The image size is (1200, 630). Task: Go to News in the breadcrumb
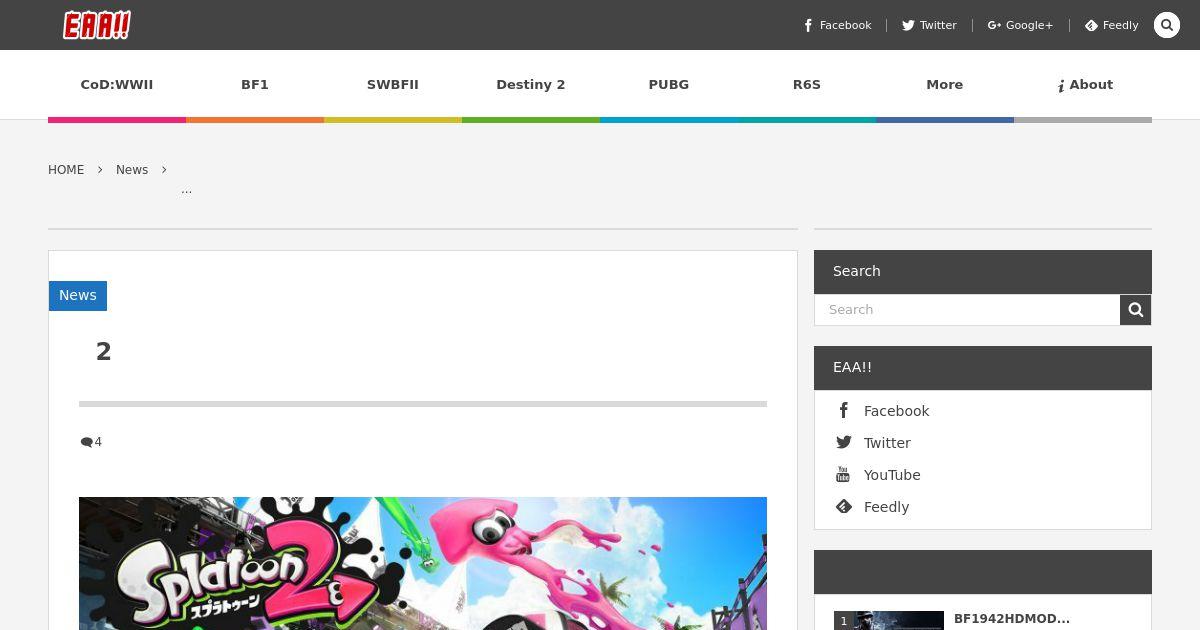132,170
